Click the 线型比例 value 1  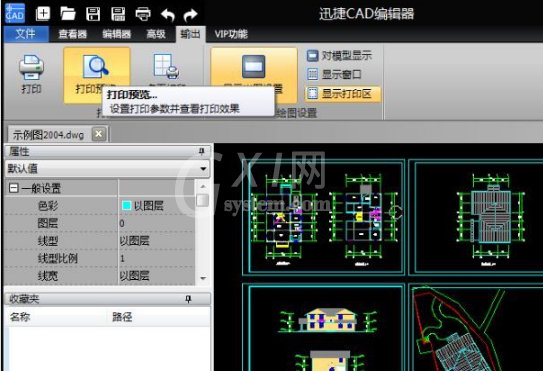pos(122,258)
